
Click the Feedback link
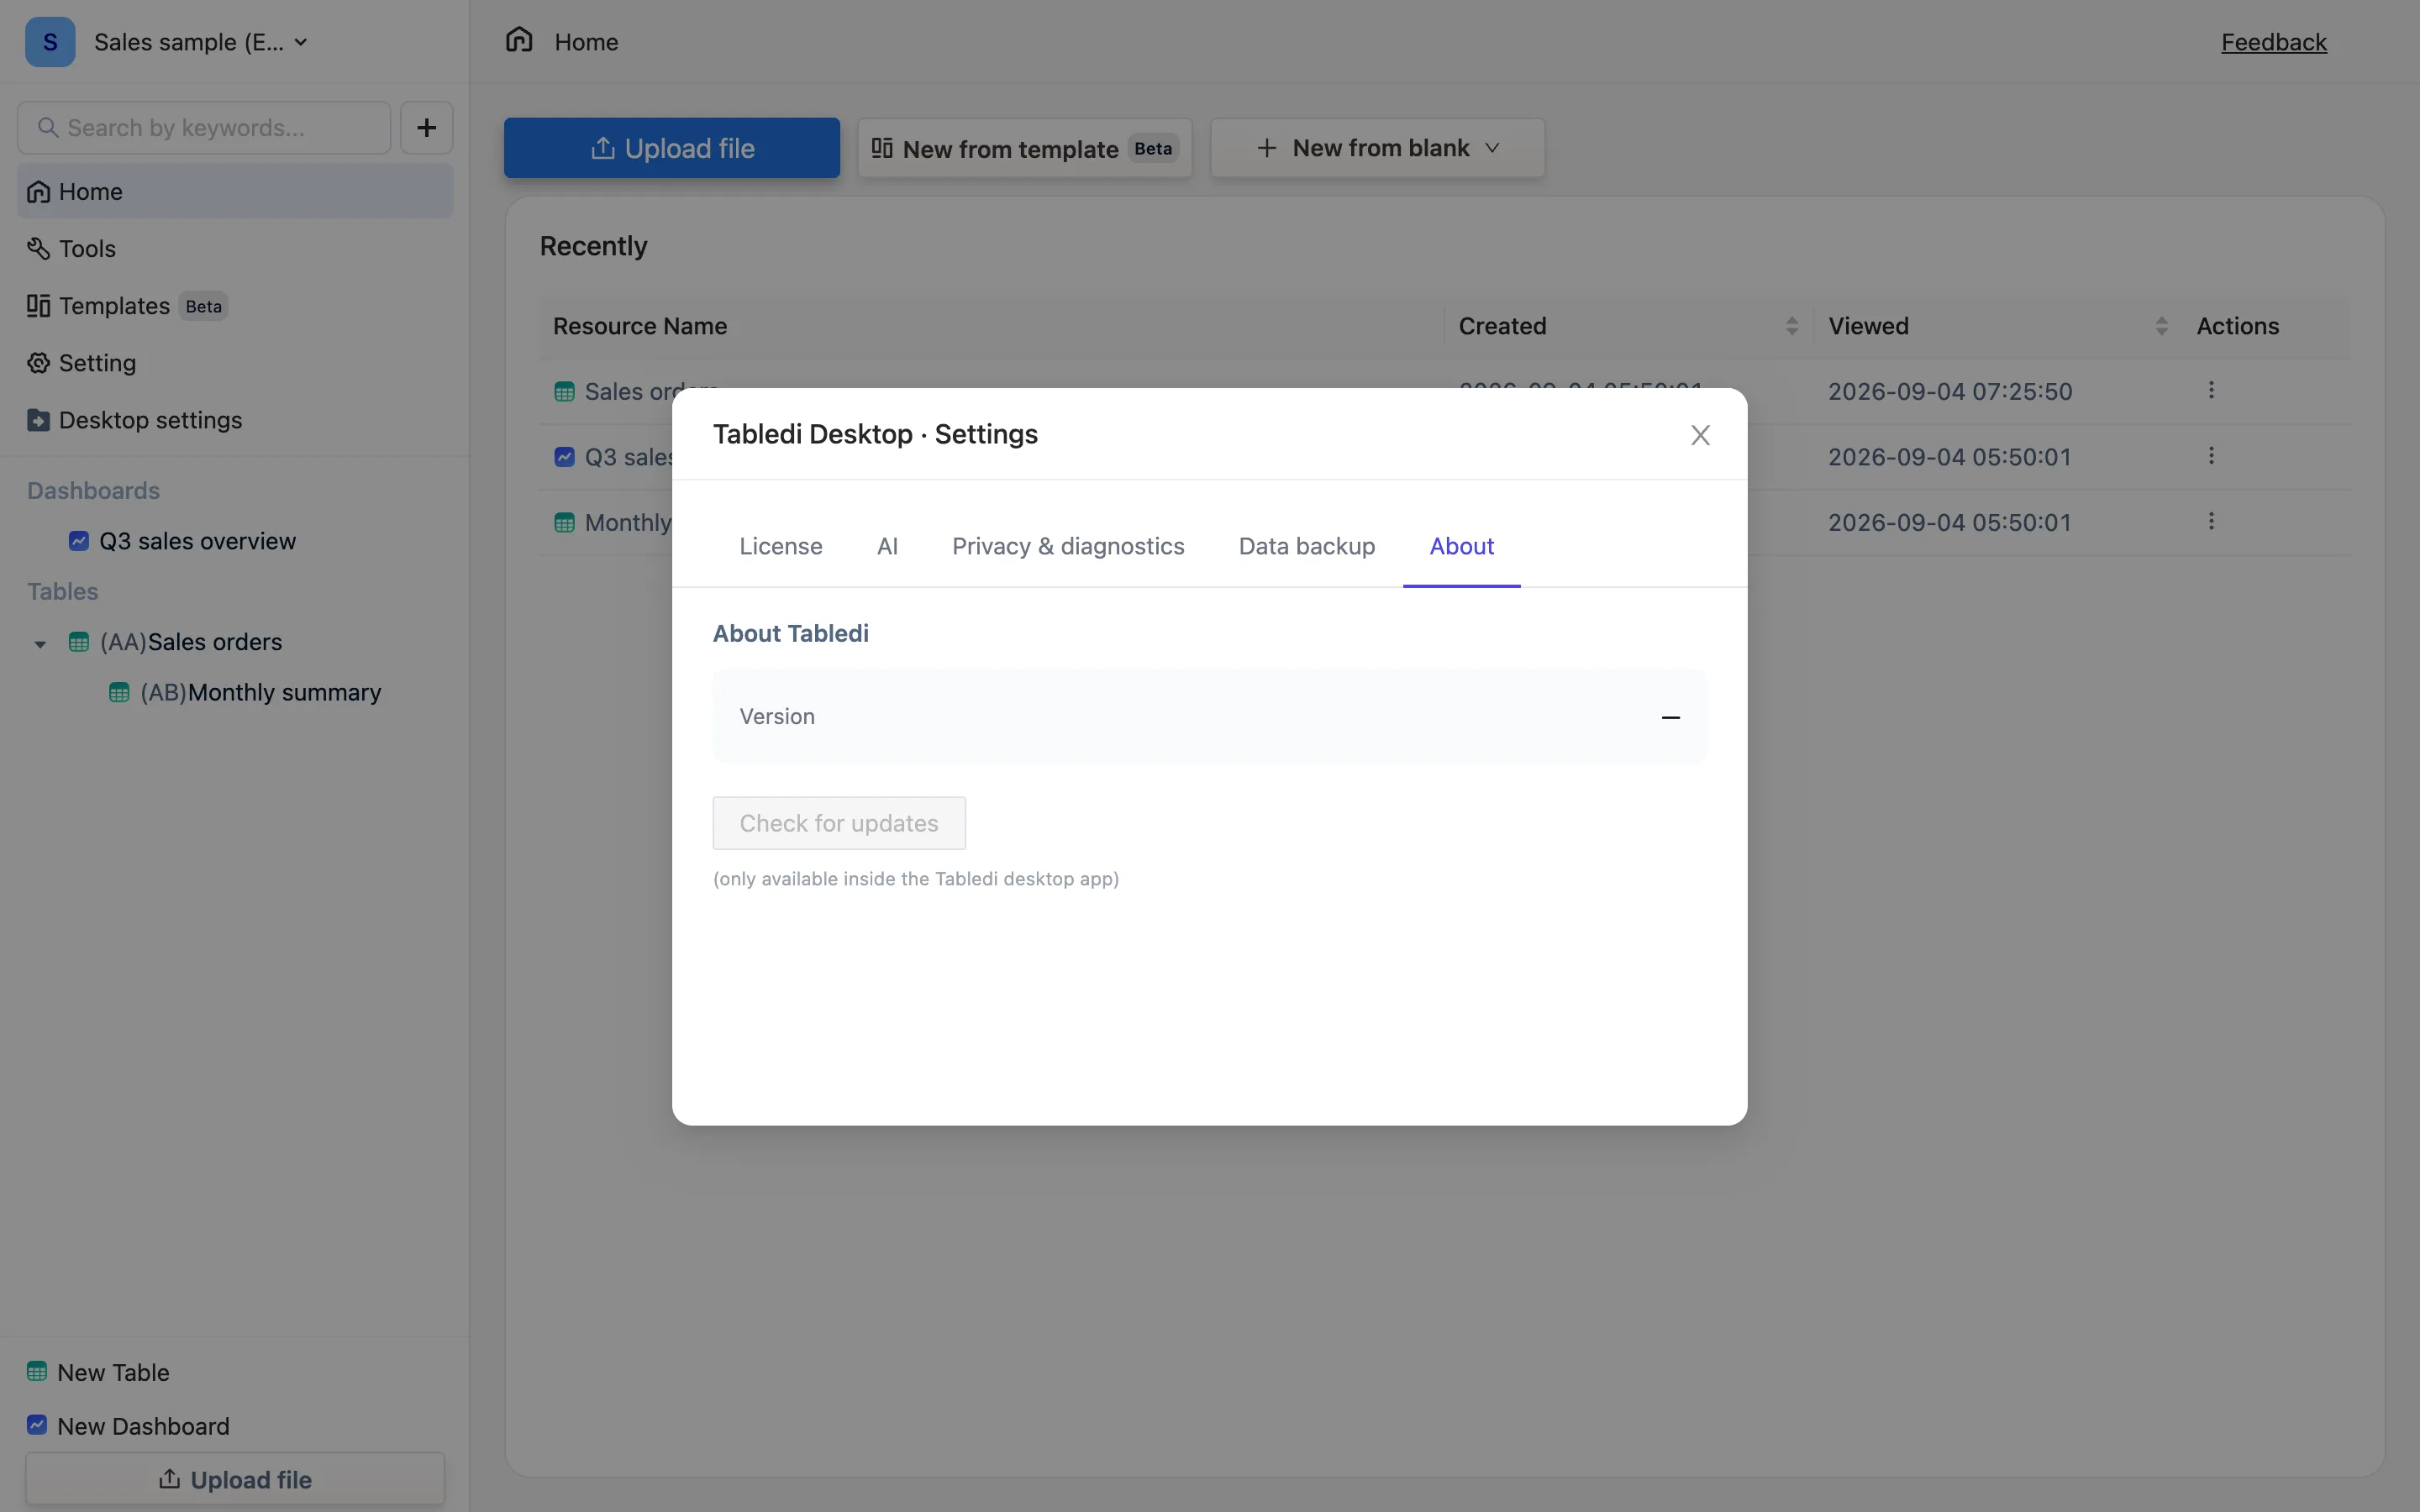[x=2274, y=42]
